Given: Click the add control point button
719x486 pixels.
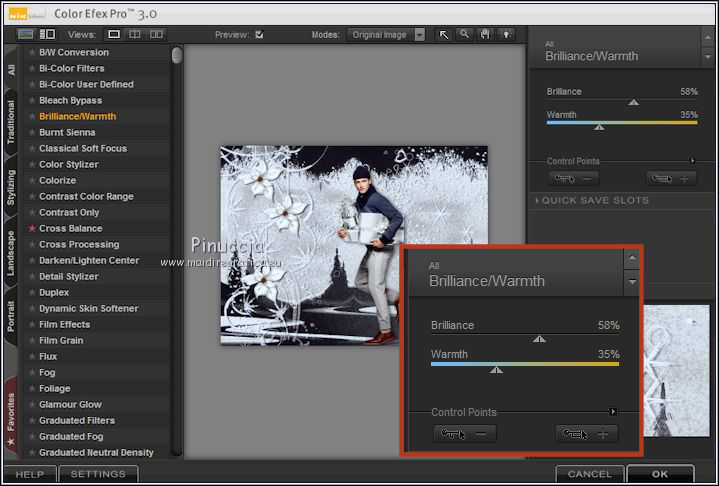Looking at the screenshot, I should pyautogui.click(x=671, y=179).
